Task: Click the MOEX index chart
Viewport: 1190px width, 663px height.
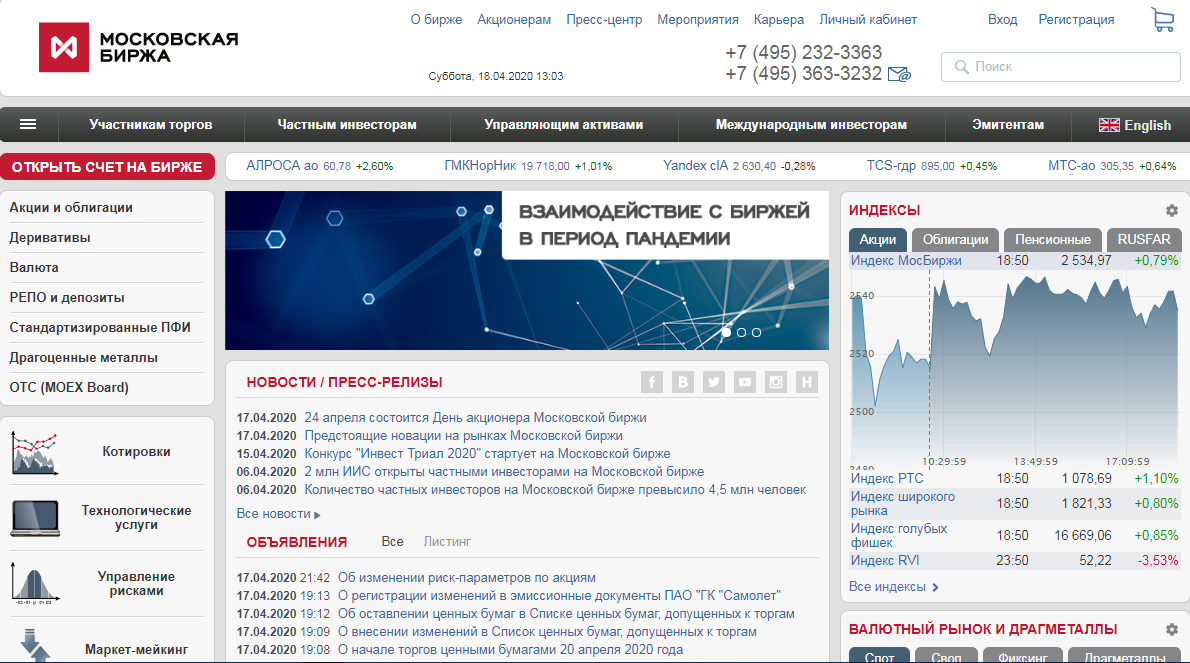Action: pyautogui.click(x=1015, y=369)
